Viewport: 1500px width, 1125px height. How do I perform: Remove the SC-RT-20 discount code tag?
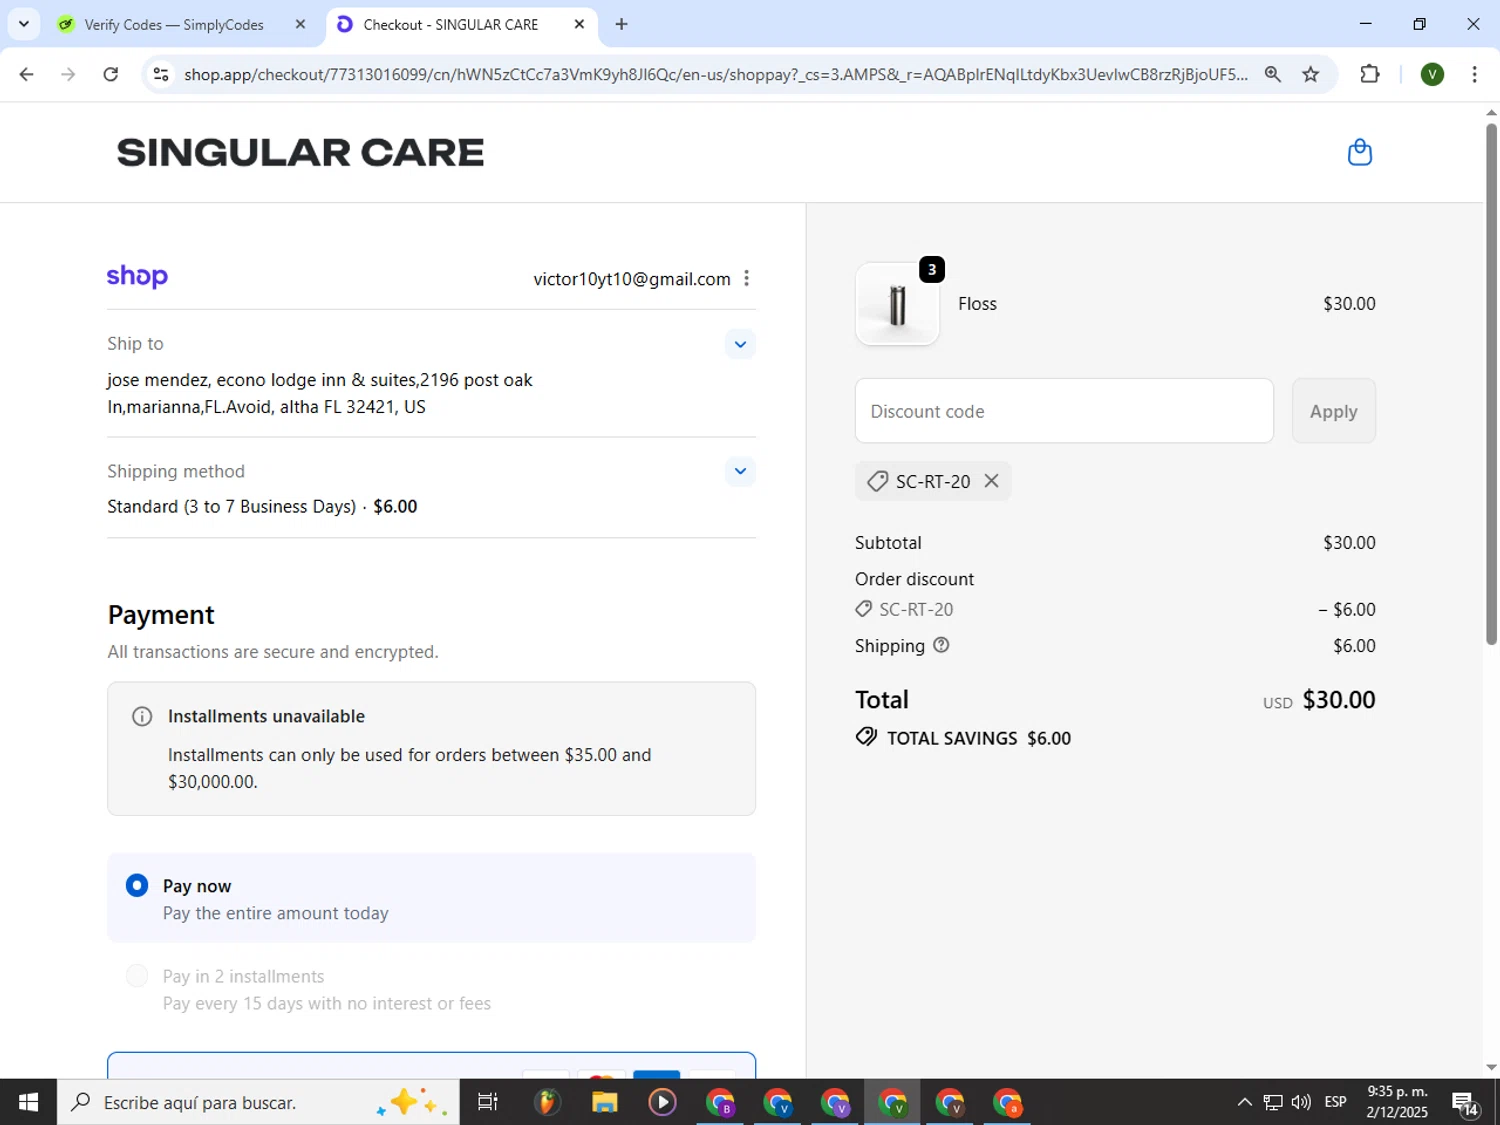[991, 481]
